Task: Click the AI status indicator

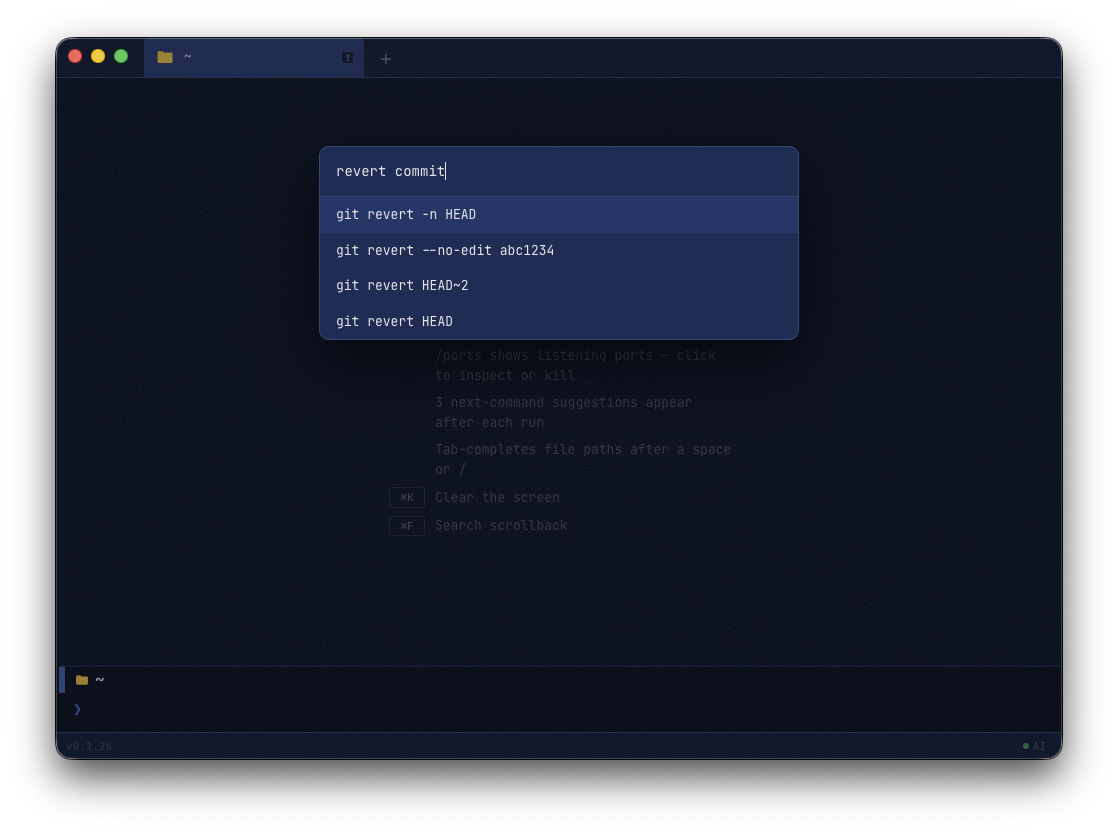Action: [x=1034, y=746]
